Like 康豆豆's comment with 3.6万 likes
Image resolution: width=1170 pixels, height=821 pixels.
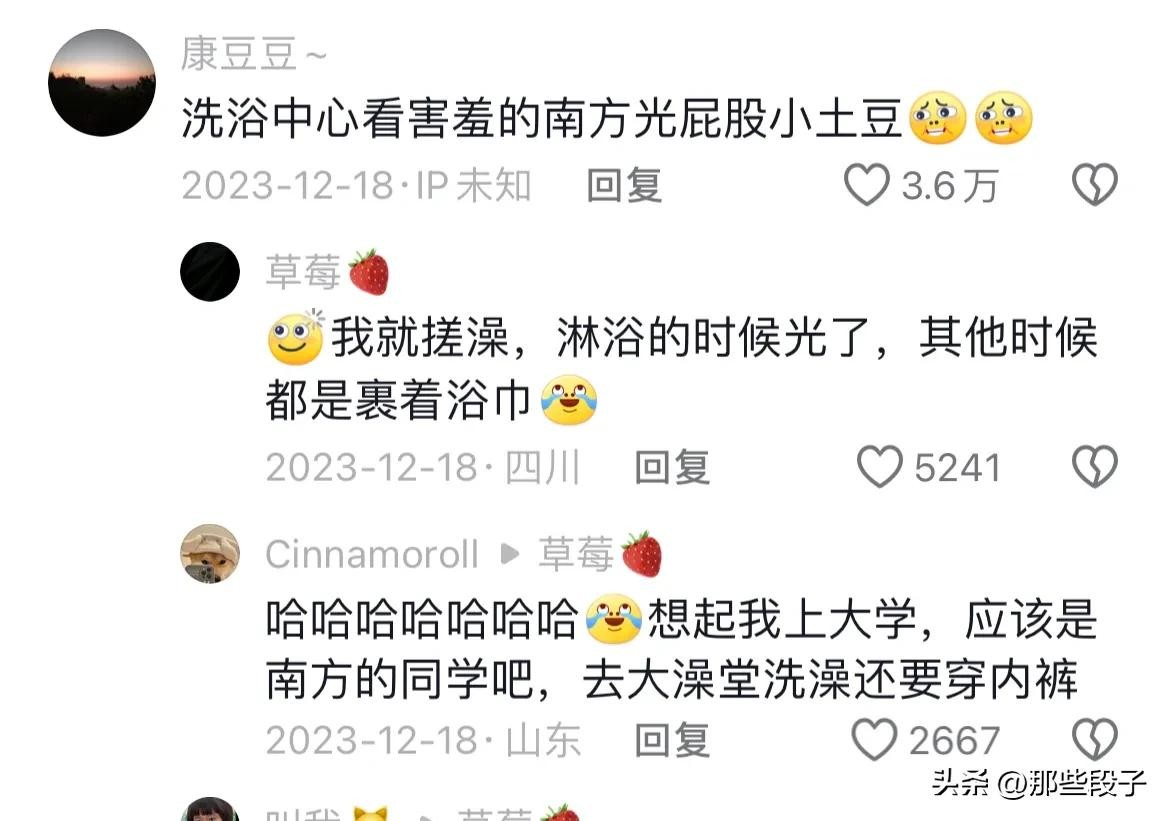[866, 184]
